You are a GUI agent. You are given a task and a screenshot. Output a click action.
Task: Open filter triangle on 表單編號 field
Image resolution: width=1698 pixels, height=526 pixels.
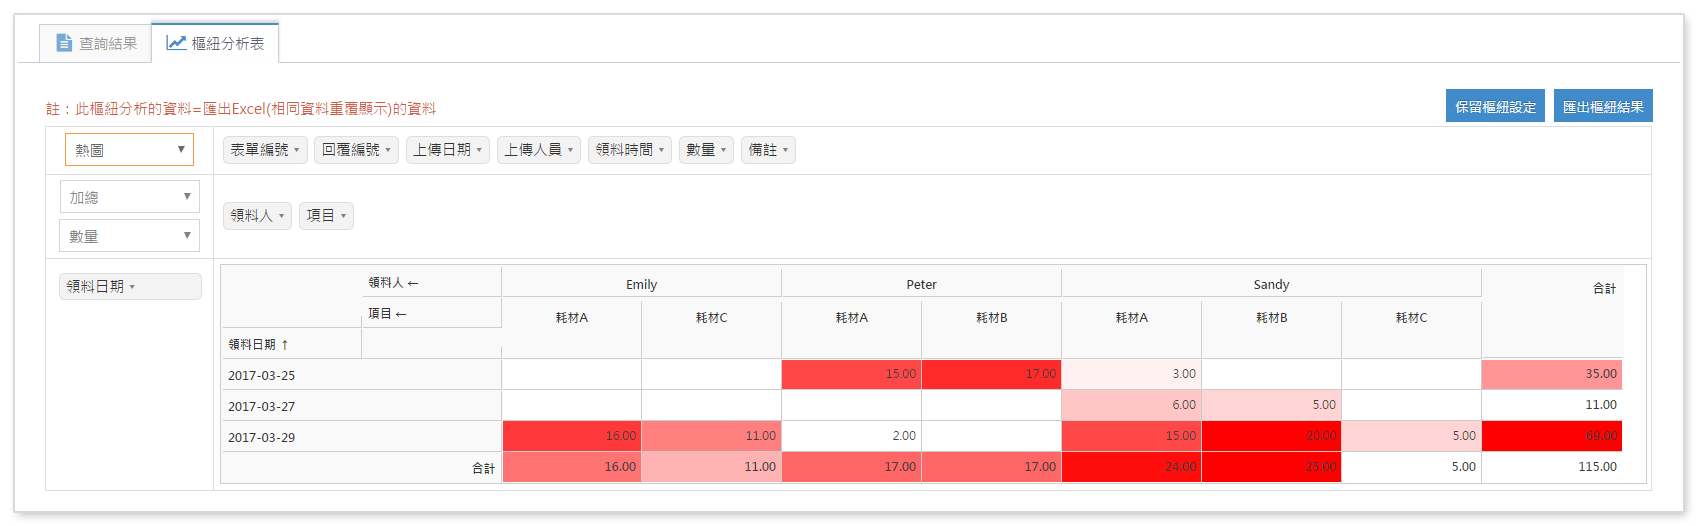(297, 151)
